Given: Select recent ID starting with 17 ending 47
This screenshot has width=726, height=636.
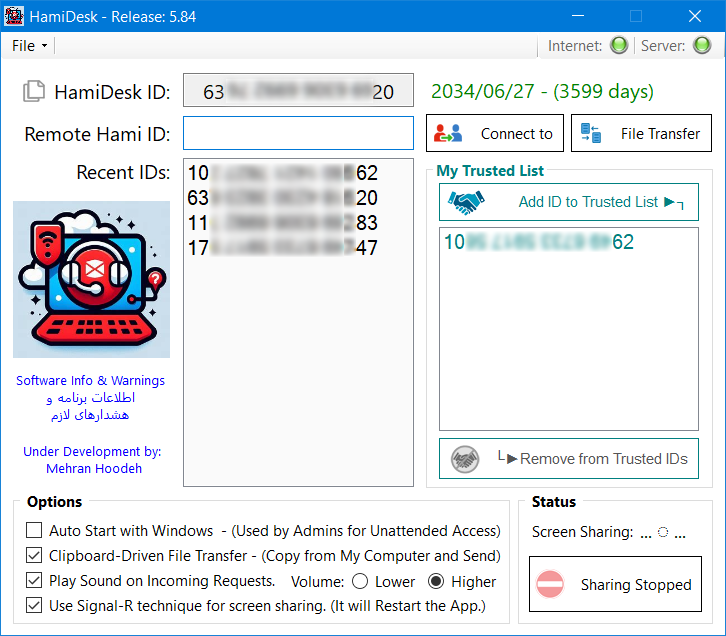Looking at the screenshot, I should [x=282, y=248].
